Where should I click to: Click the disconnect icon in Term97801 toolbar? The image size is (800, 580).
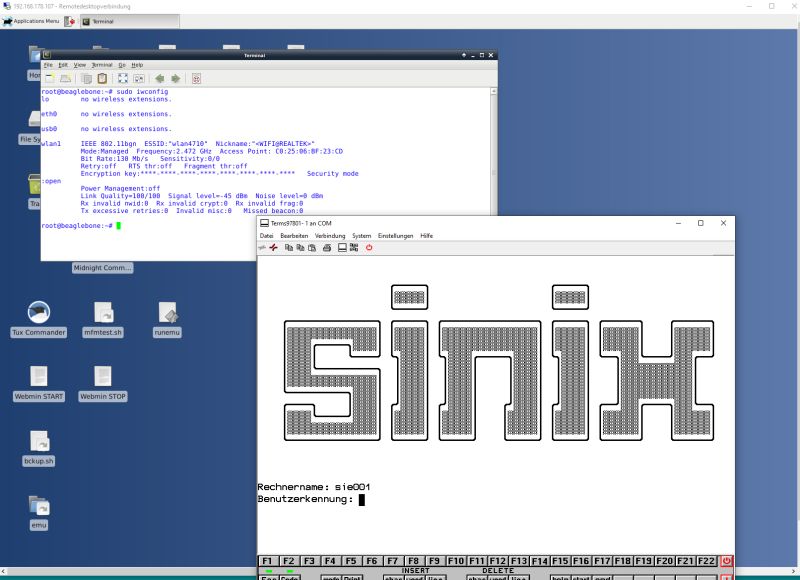(x=274, y=247)
